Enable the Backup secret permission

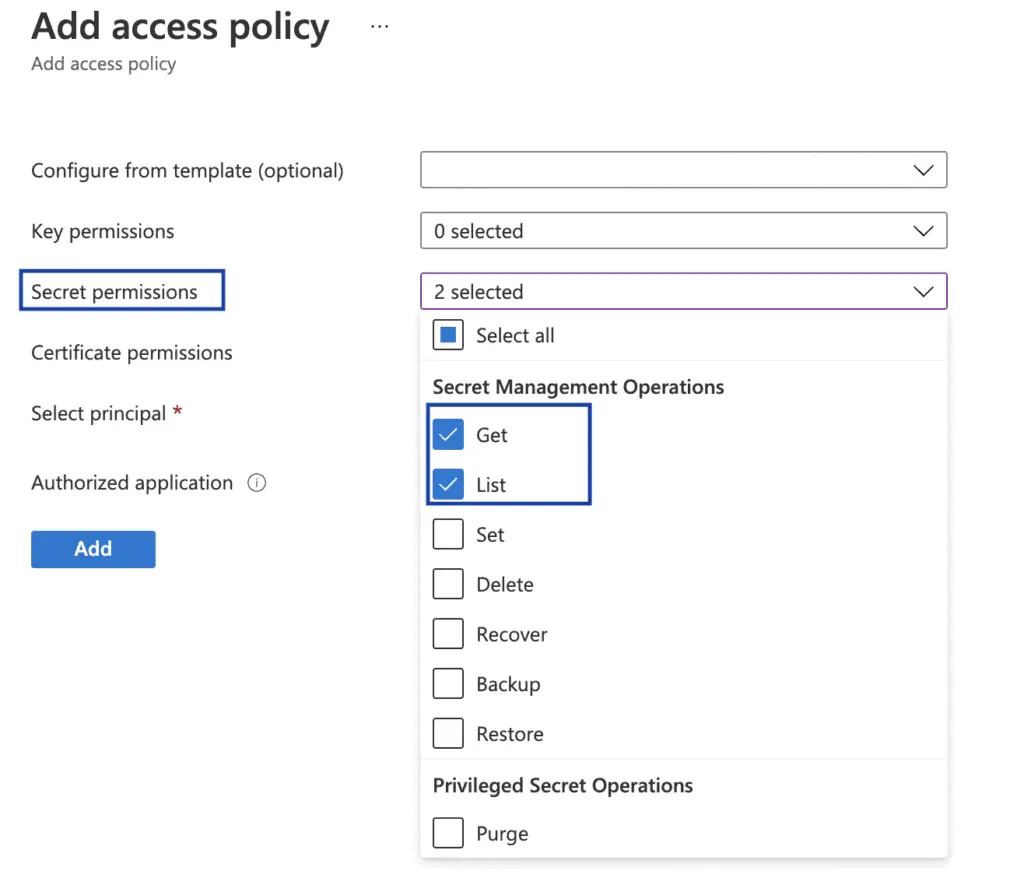[x=448, y=684]
